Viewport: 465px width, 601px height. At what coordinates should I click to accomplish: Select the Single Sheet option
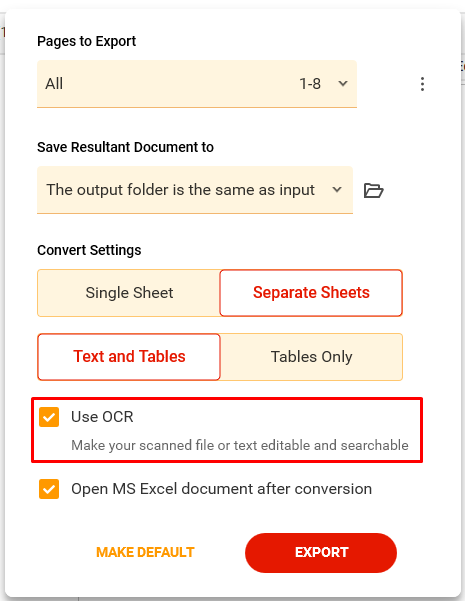tap(129, 293)
